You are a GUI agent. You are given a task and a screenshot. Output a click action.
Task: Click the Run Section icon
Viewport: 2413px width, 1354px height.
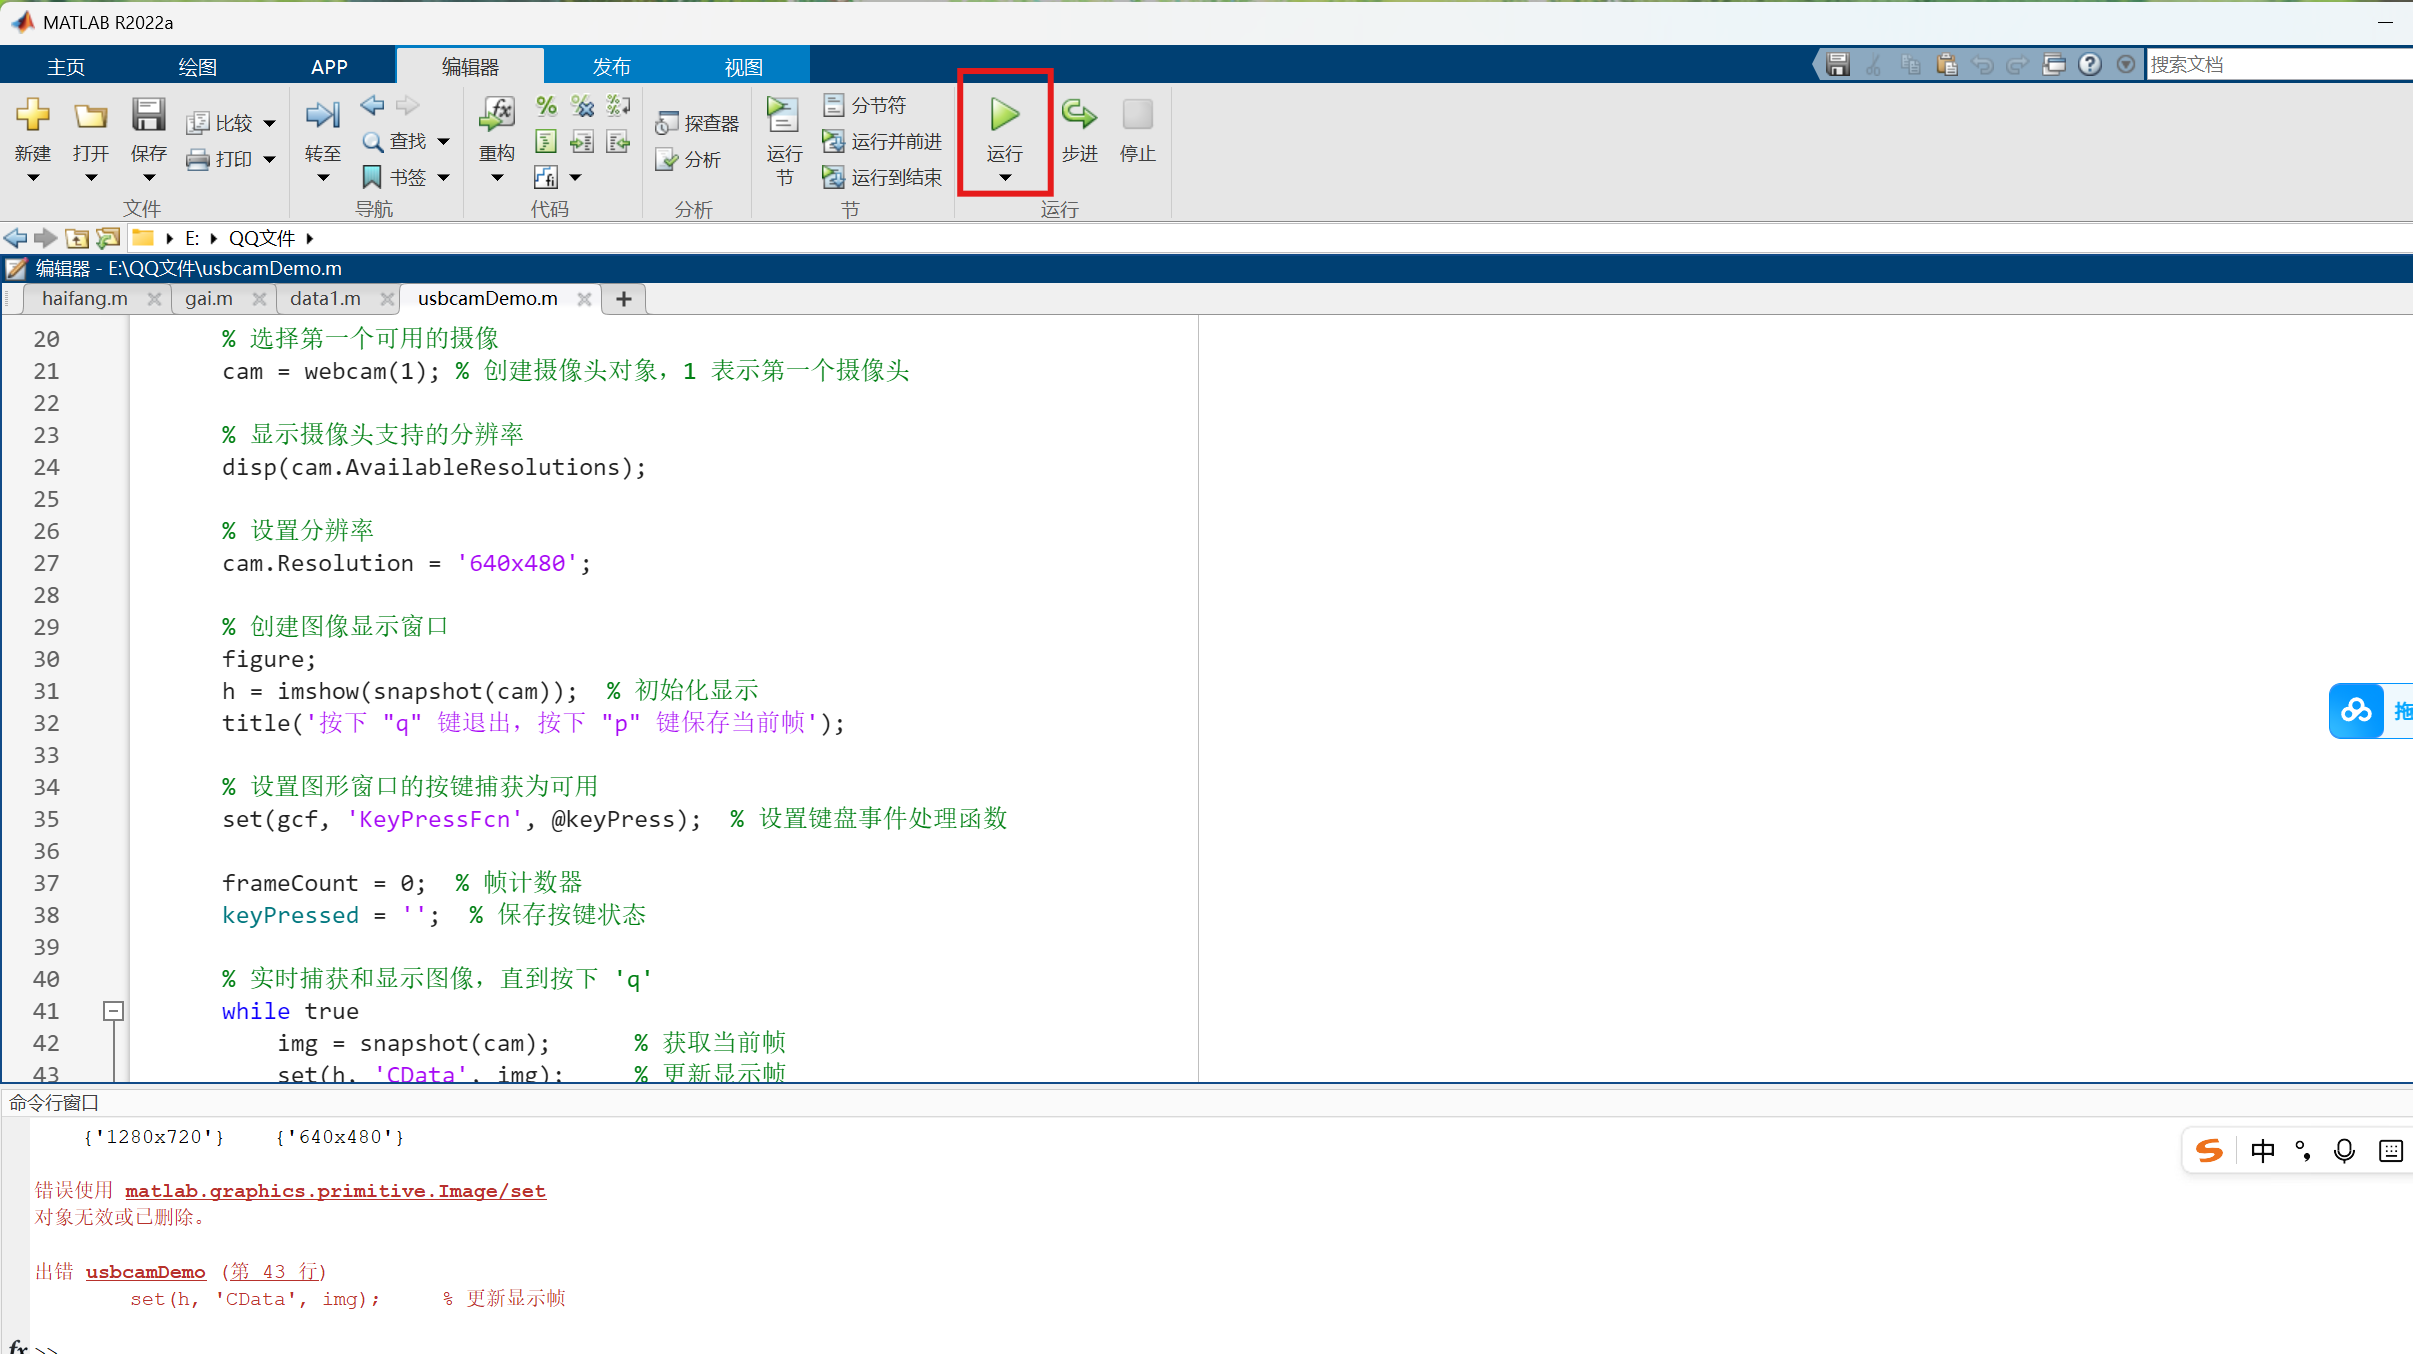783,116
